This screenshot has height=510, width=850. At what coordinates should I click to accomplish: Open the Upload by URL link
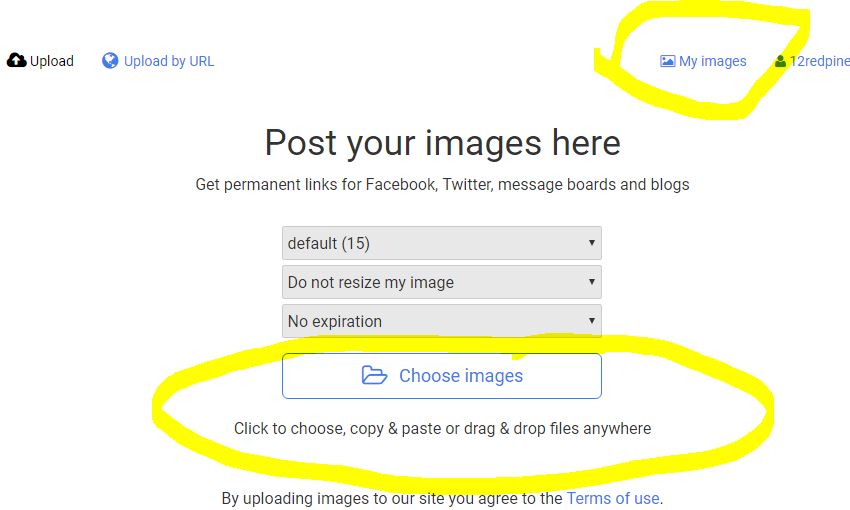pyautogui.click(x=158, y=61)
